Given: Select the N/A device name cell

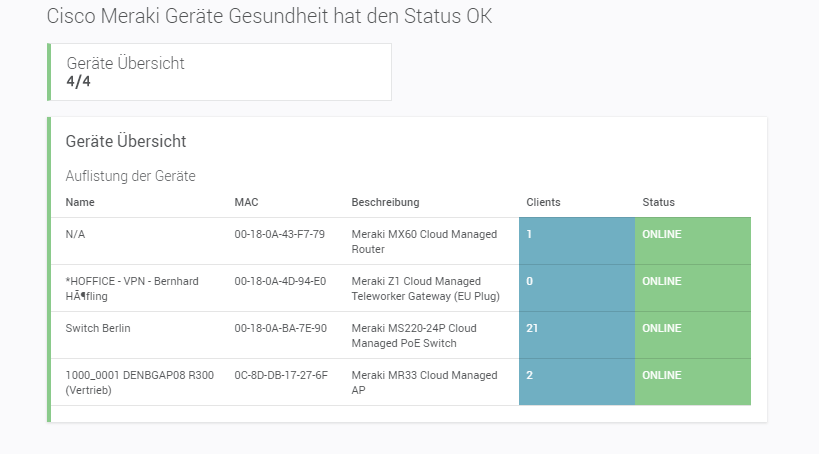Looking at the screenshot, I should click(x=76, y=234).
